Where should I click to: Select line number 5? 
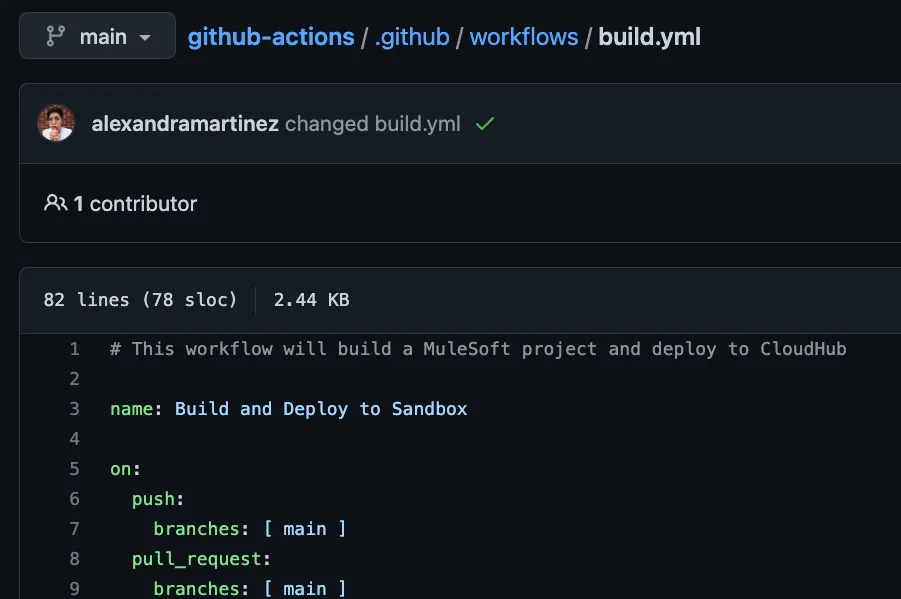click(x=74, y=469)
